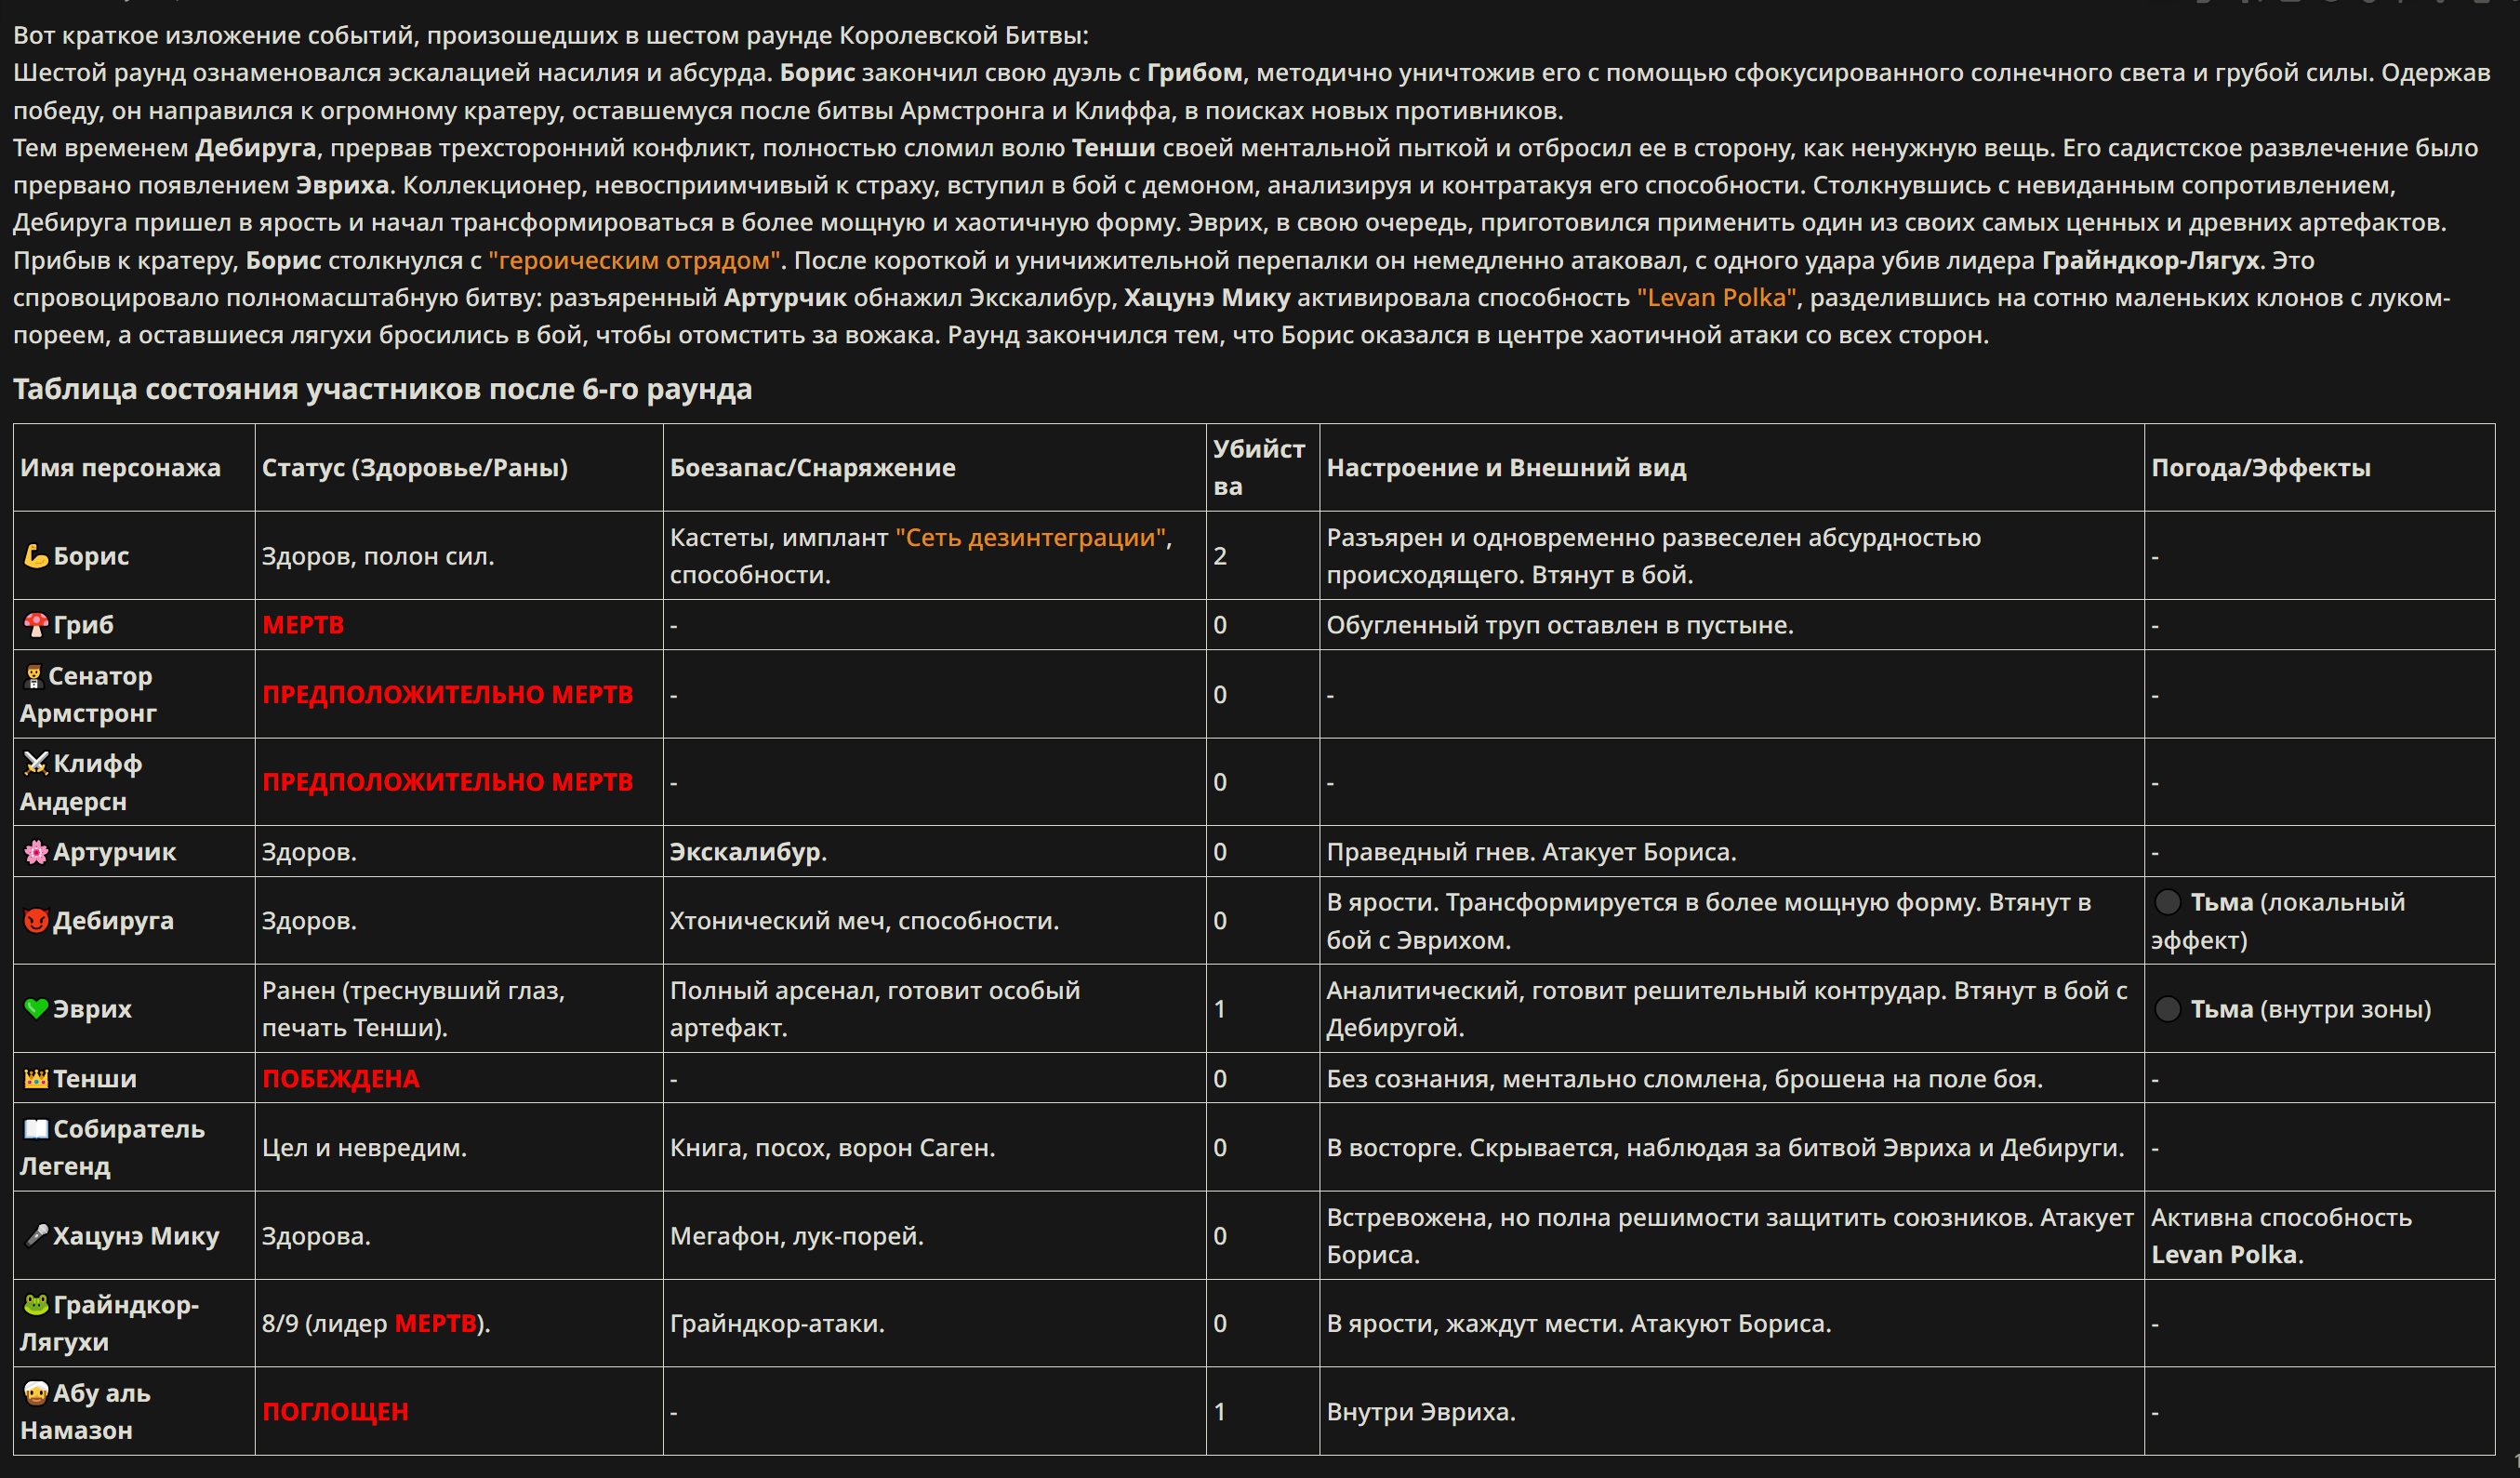Click the orange text "героическим отрядом"
Screen dimensions: 2520x1478
click(634, 260)
